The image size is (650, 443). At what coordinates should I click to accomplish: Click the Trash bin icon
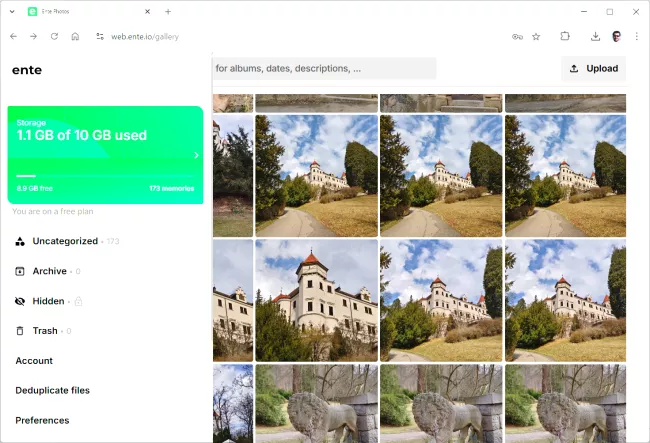tap(20, 331)
